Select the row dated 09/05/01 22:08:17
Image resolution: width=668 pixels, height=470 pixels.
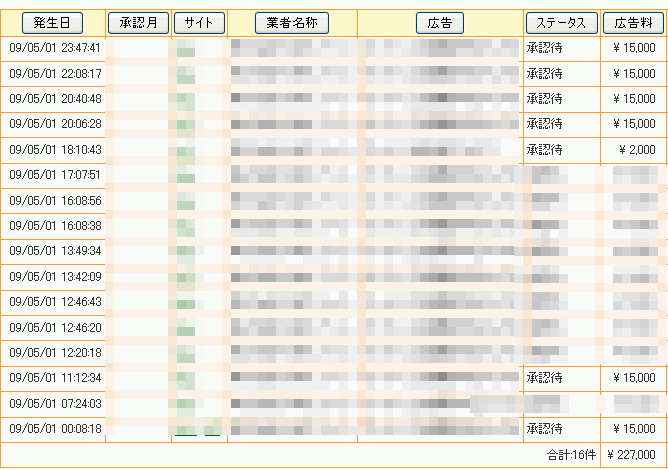pyautogui.click(x=334, y=74)
